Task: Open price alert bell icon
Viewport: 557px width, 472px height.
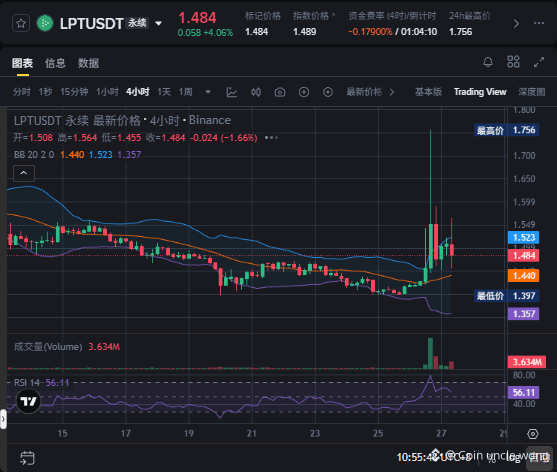Action: [x=488, y=62]
